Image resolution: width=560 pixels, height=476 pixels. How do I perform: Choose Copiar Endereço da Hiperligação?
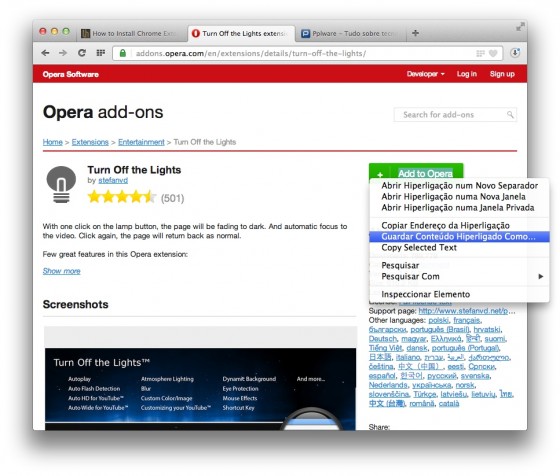point(459,226)
